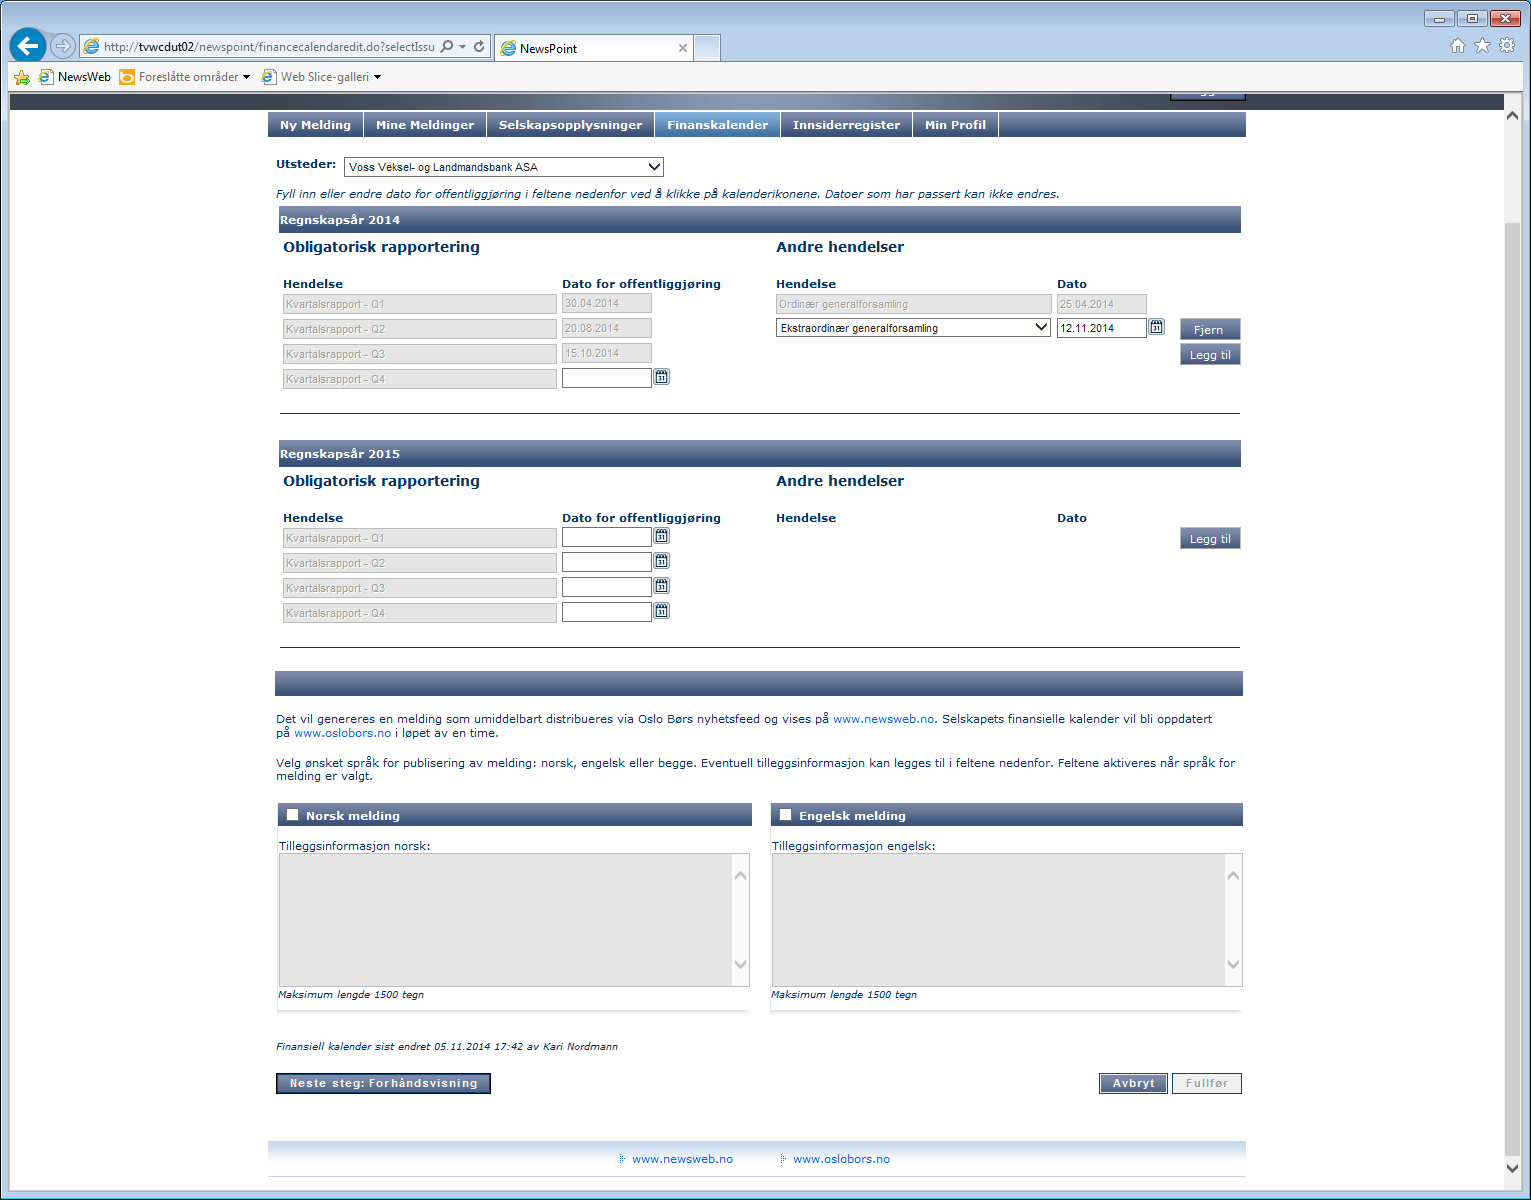Click up arrow in English text area scrollbar
Image resolution: width=1531 pixels, height=1200 pixels.
pos(1233,876)
